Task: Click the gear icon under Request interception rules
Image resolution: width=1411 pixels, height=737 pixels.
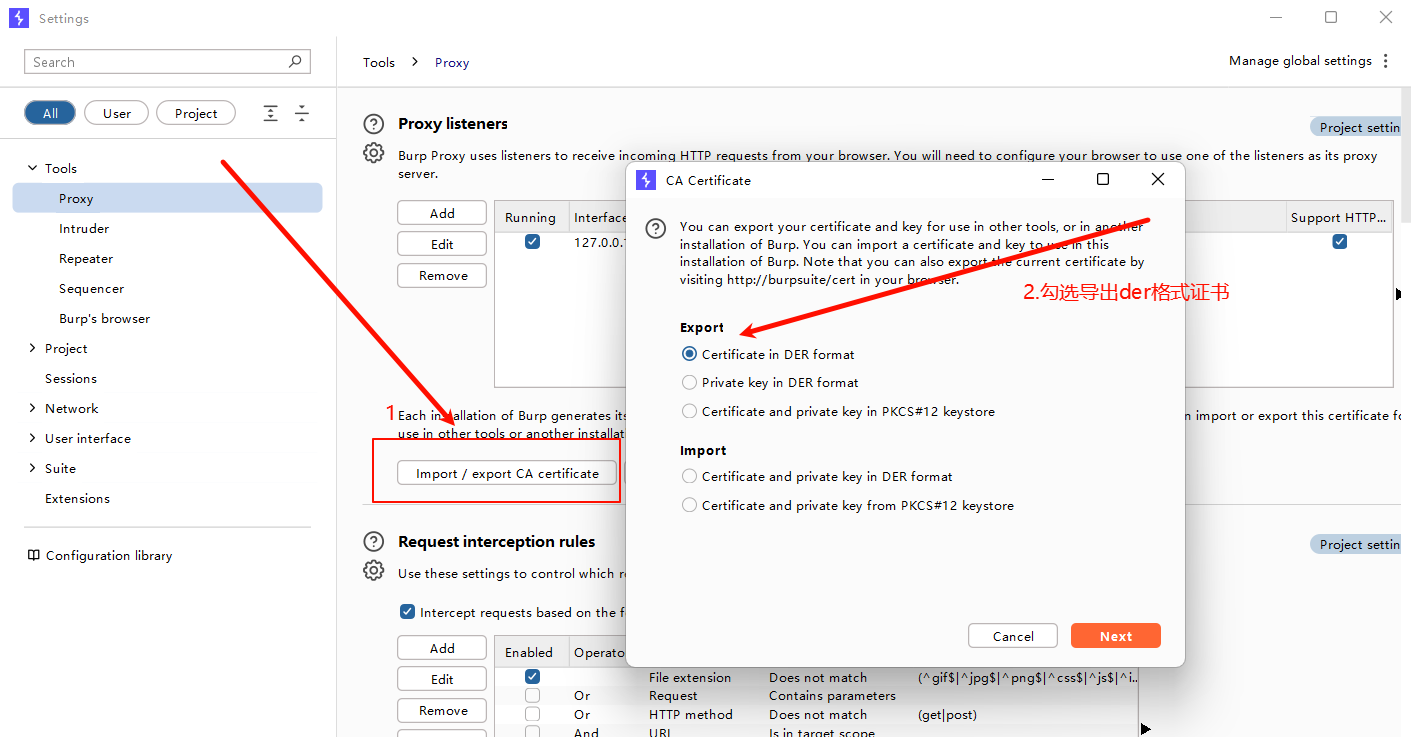Action: pyautogui.click(x=374, y=570)
